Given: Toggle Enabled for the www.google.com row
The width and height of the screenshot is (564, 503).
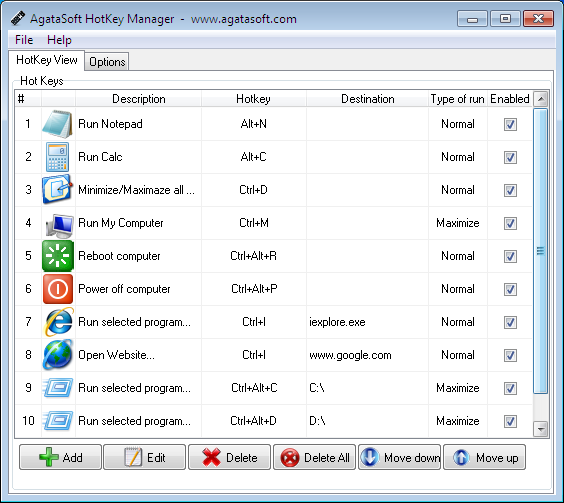Looking at the screenshot, I should pos(510,355).
